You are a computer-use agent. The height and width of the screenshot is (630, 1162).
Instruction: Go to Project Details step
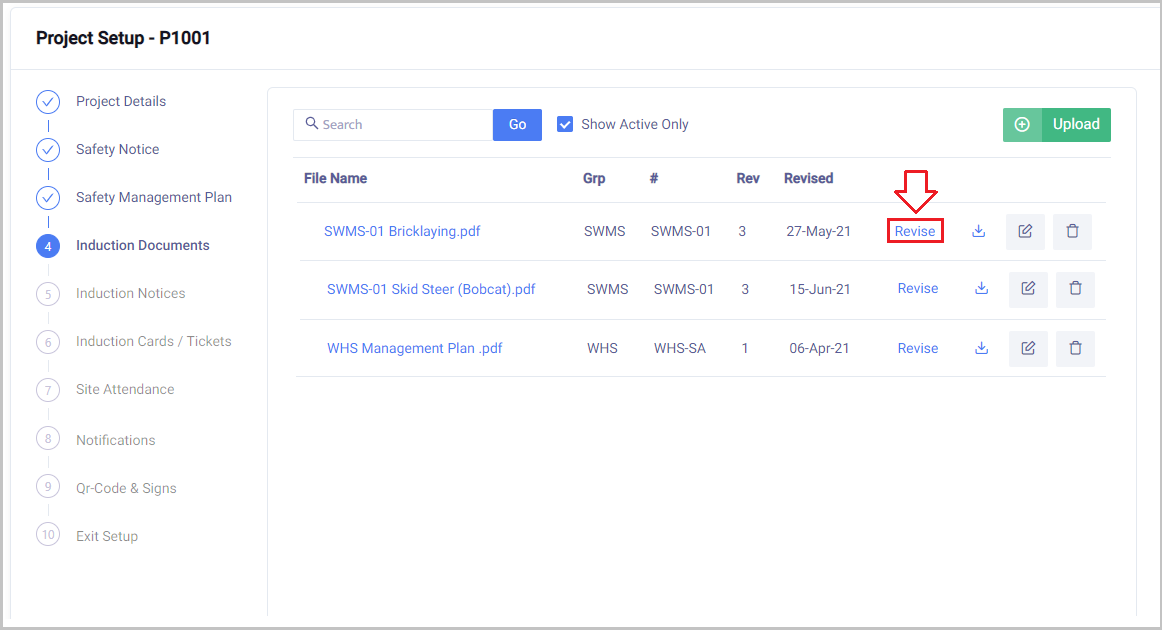click(x=120, y=101)
